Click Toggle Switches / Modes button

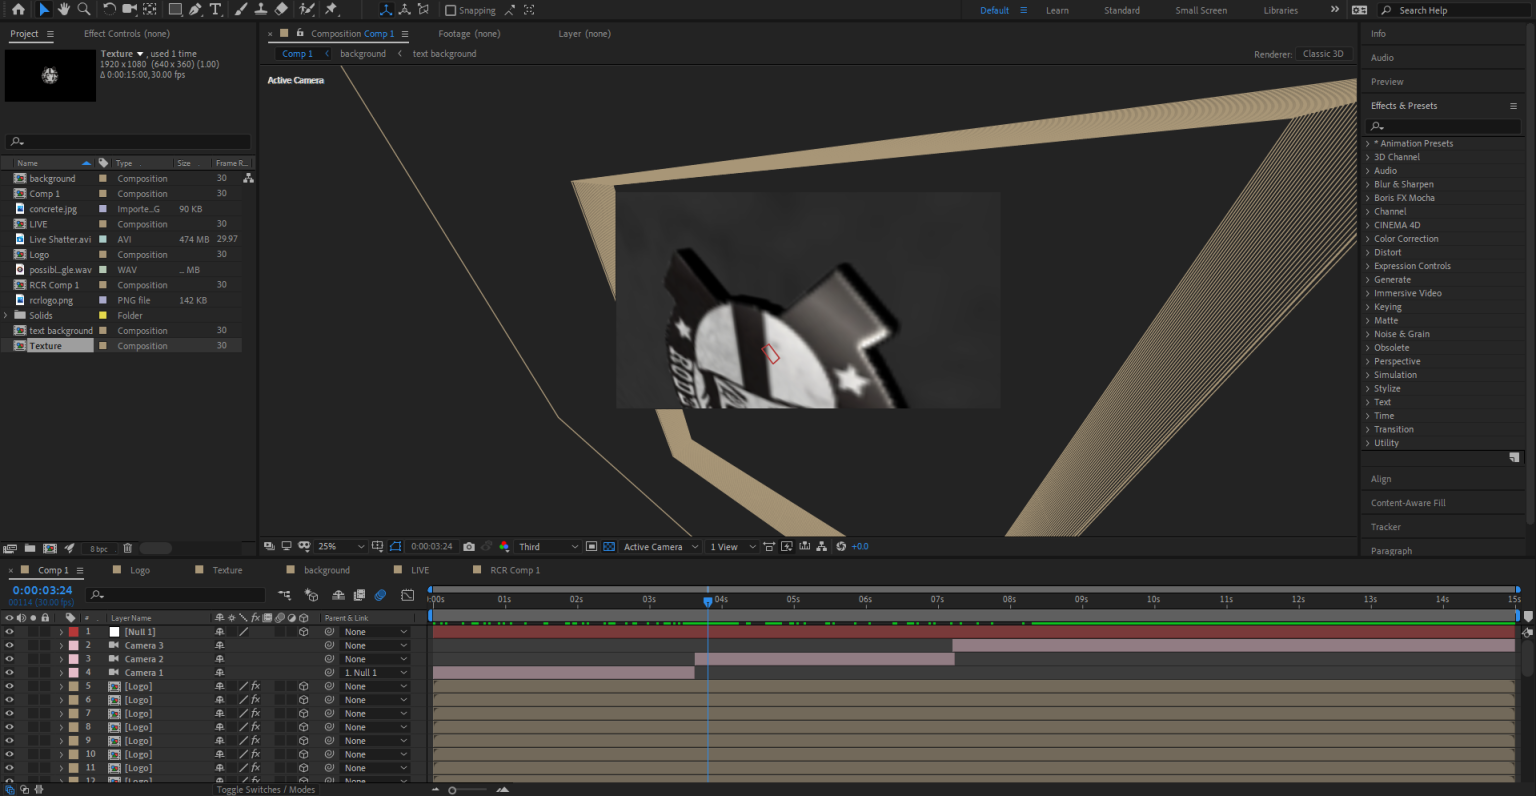266,789
